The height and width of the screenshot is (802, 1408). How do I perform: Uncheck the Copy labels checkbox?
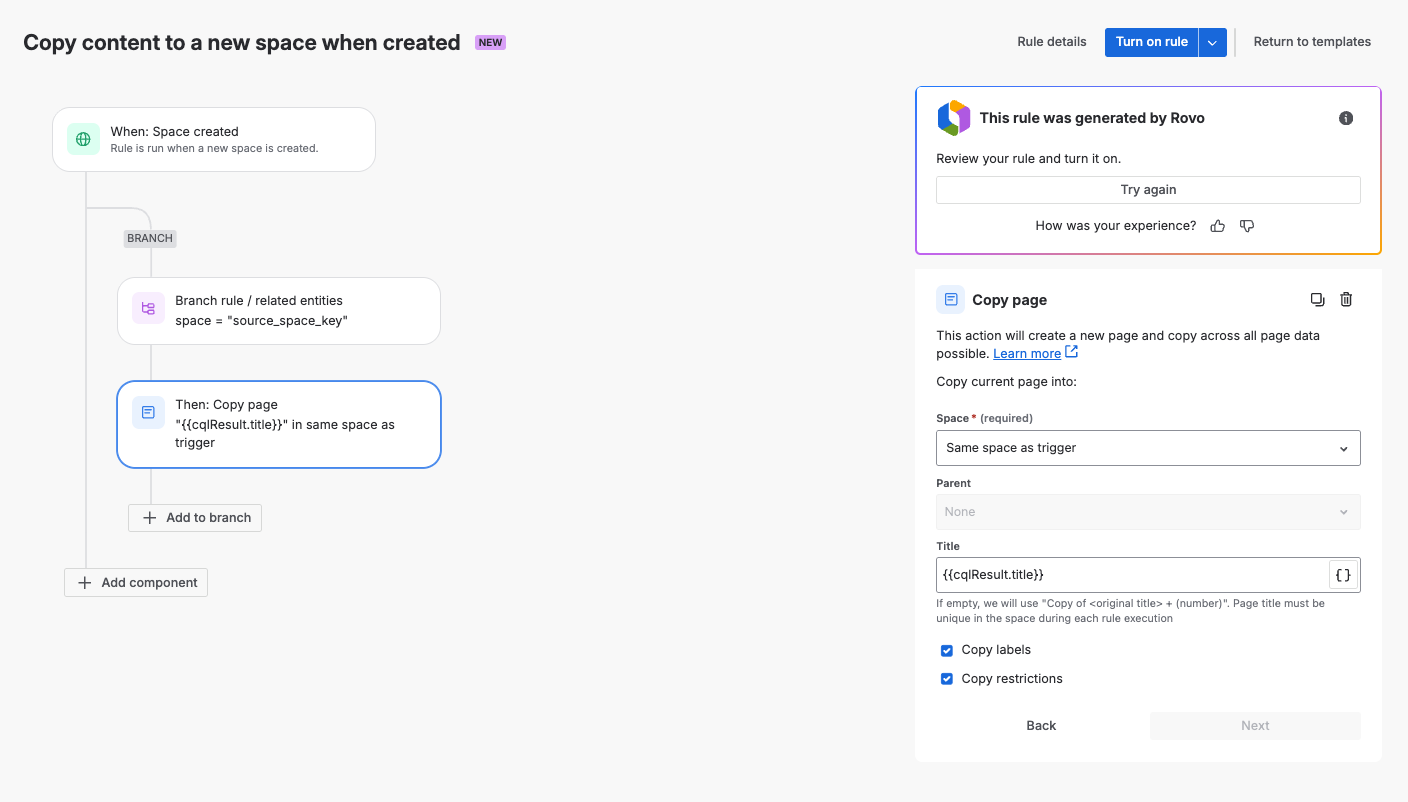click(947, 651)
